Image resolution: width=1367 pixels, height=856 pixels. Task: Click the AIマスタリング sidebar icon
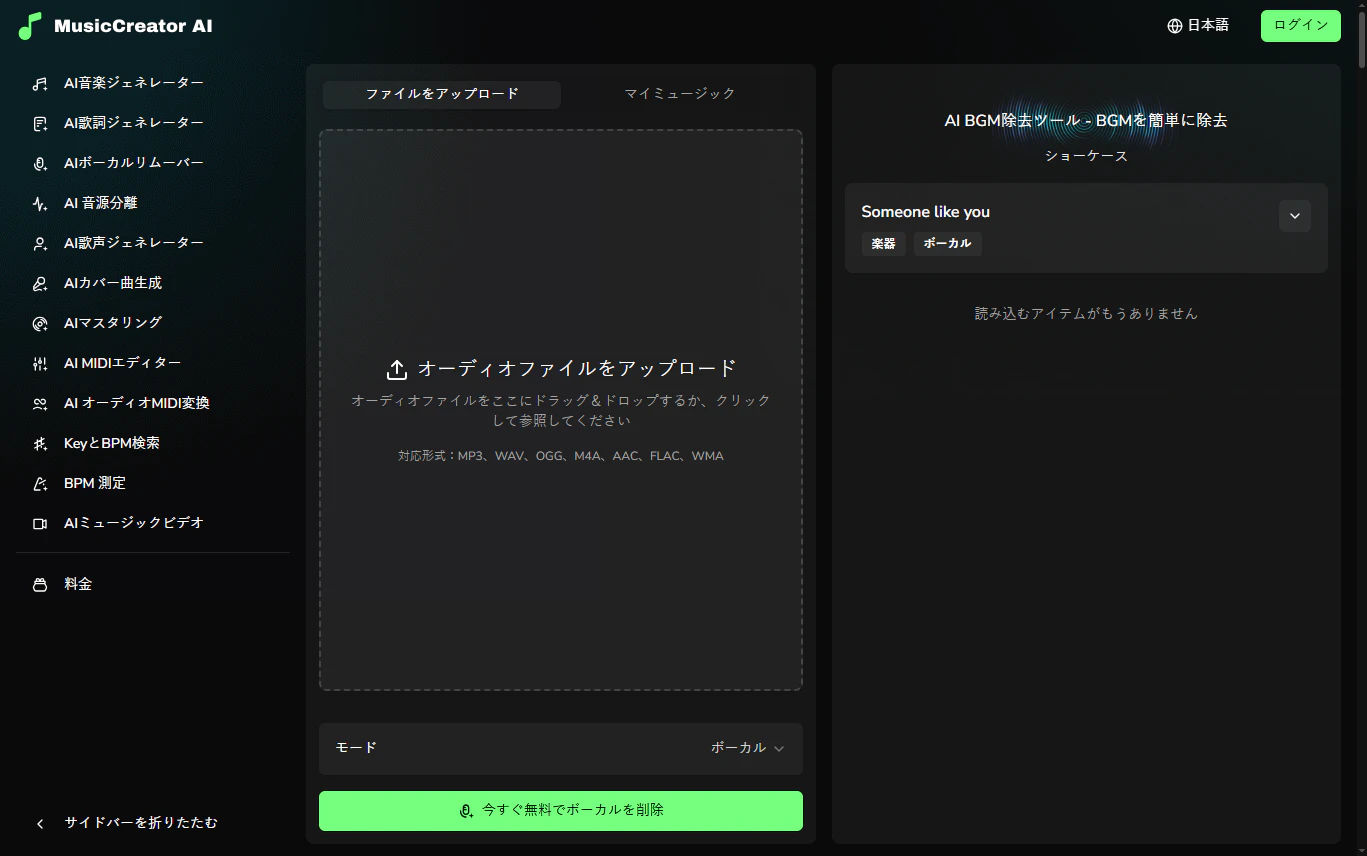click(40, 324)
